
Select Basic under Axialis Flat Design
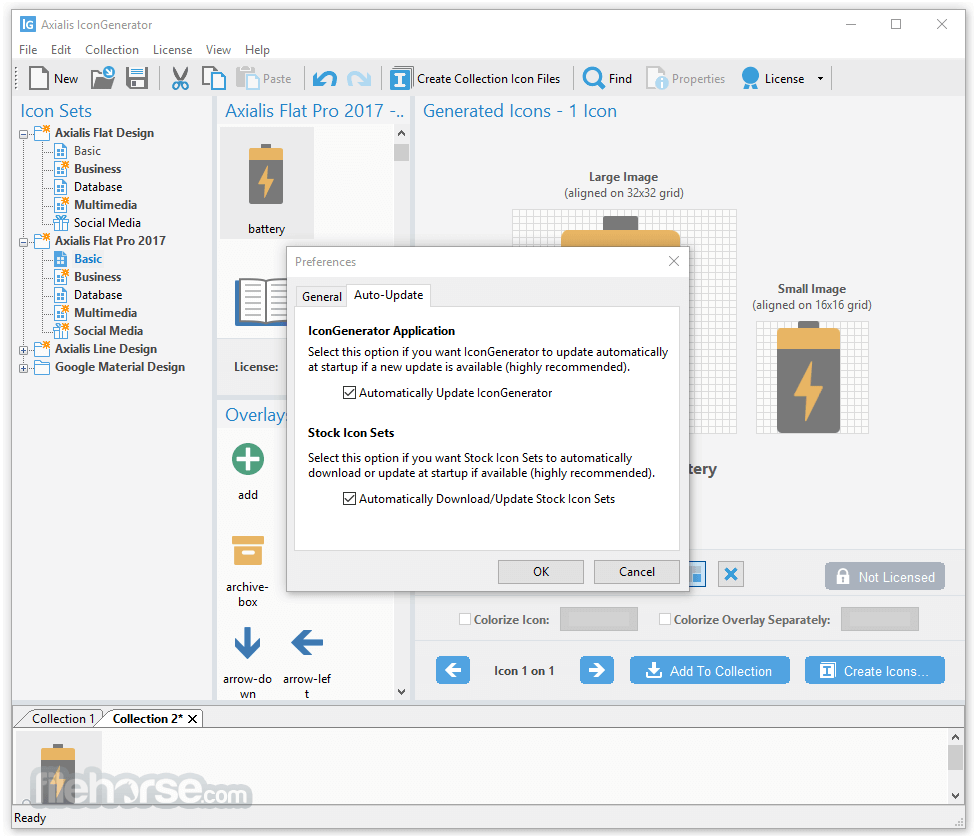click(87, 151)
